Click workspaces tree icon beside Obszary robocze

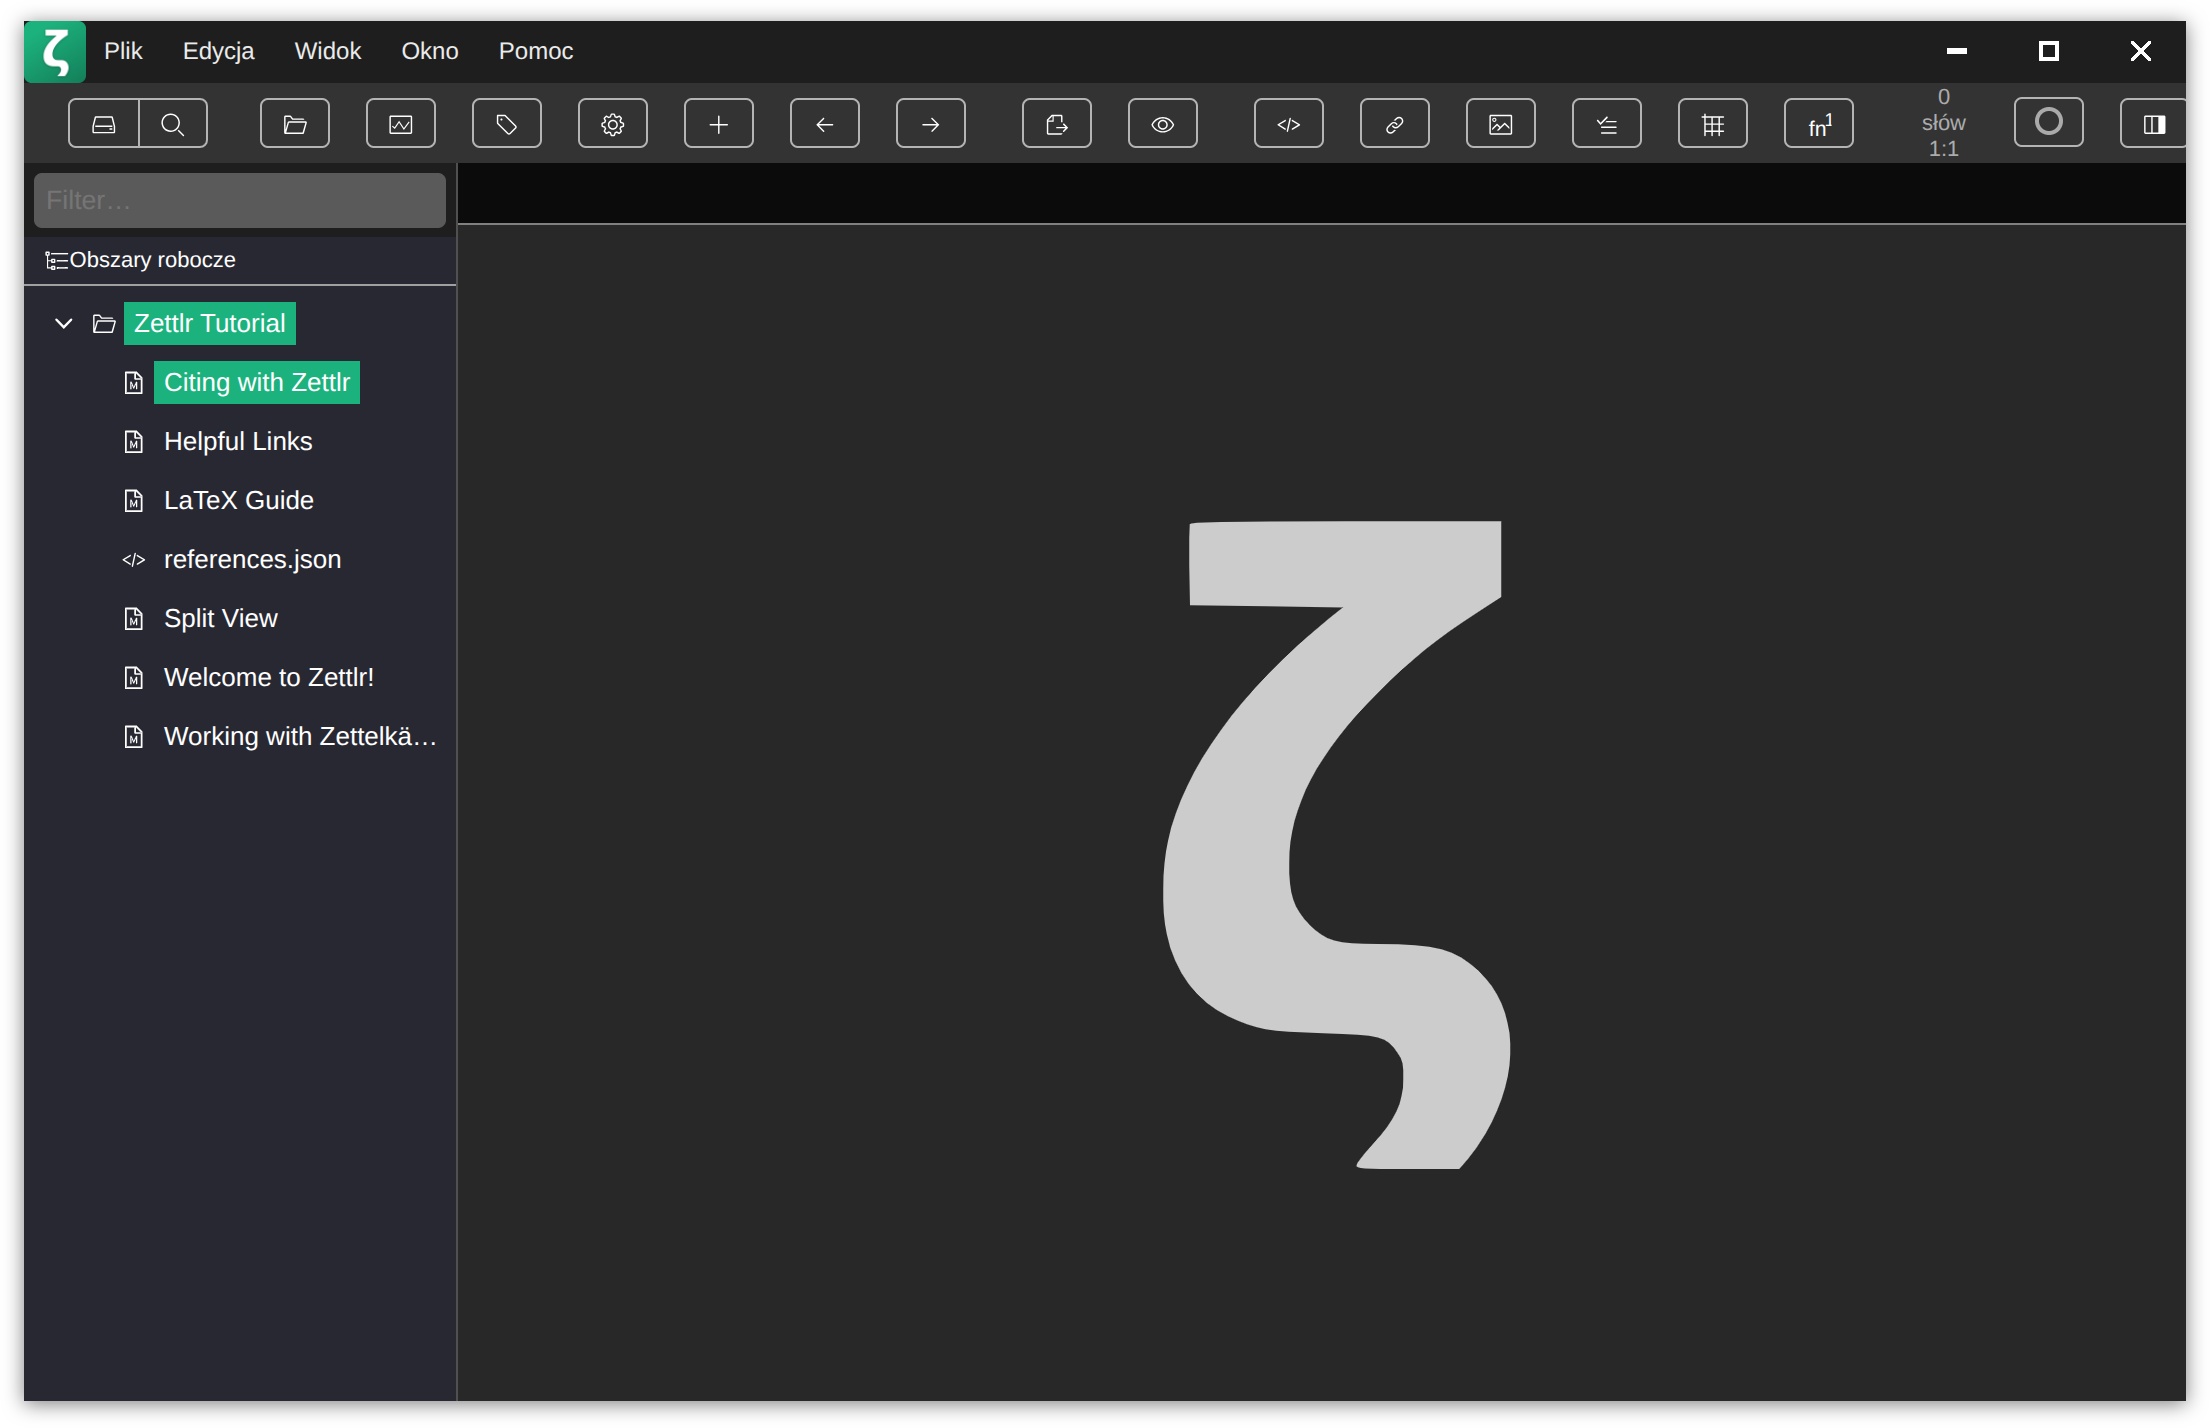coord(56,261)
